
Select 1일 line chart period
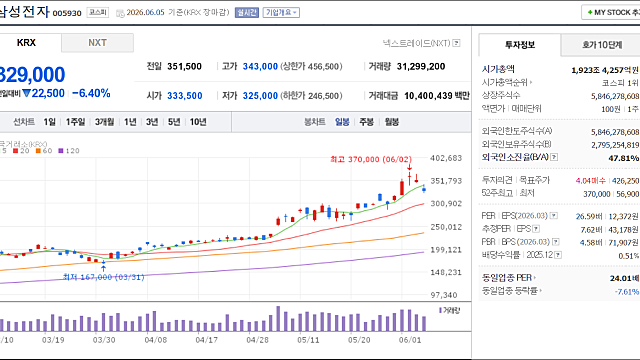[49, 122]
